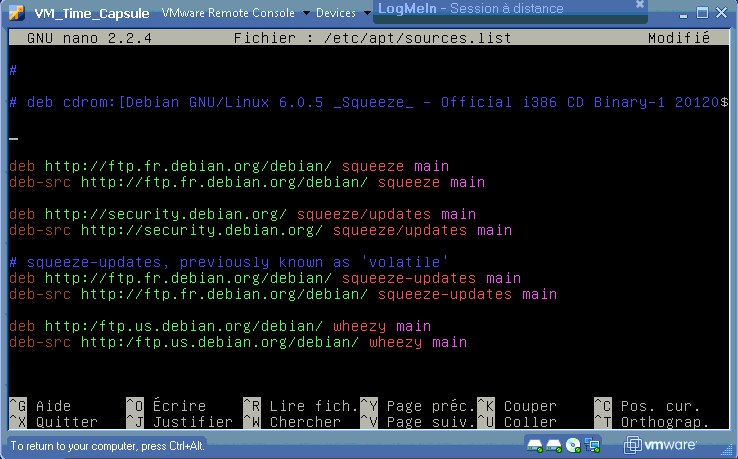
Task: Click the window resize grip corner
Action: (x=727, y=450)
